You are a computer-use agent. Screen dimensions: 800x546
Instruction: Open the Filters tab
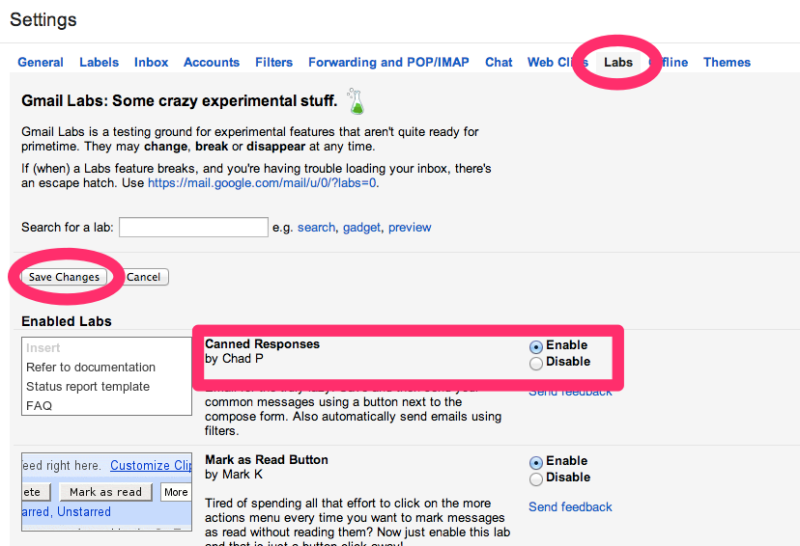(274, 62)
